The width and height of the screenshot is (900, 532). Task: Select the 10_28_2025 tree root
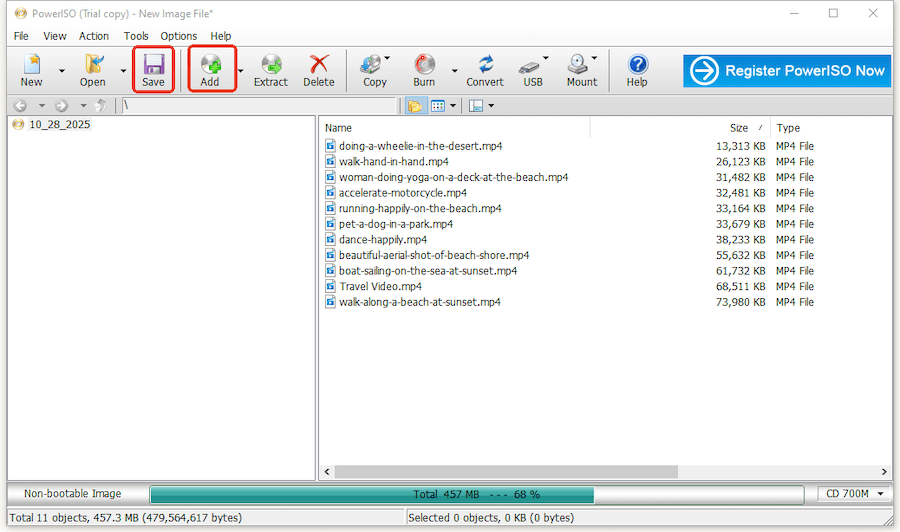(x=60, y=125)
